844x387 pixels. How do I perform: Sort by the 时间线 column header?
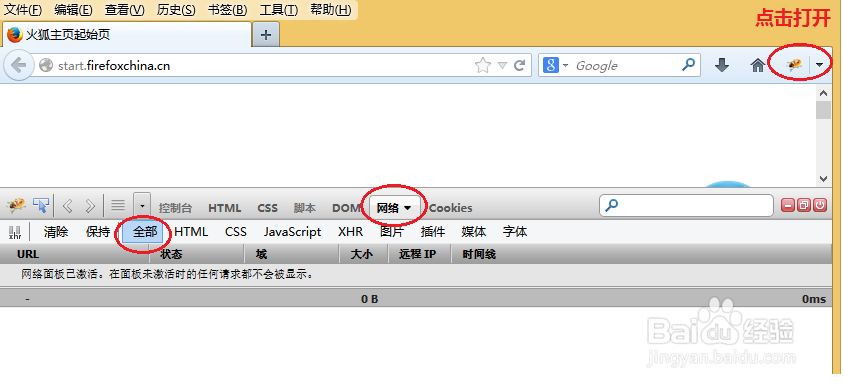click(642, 254)
